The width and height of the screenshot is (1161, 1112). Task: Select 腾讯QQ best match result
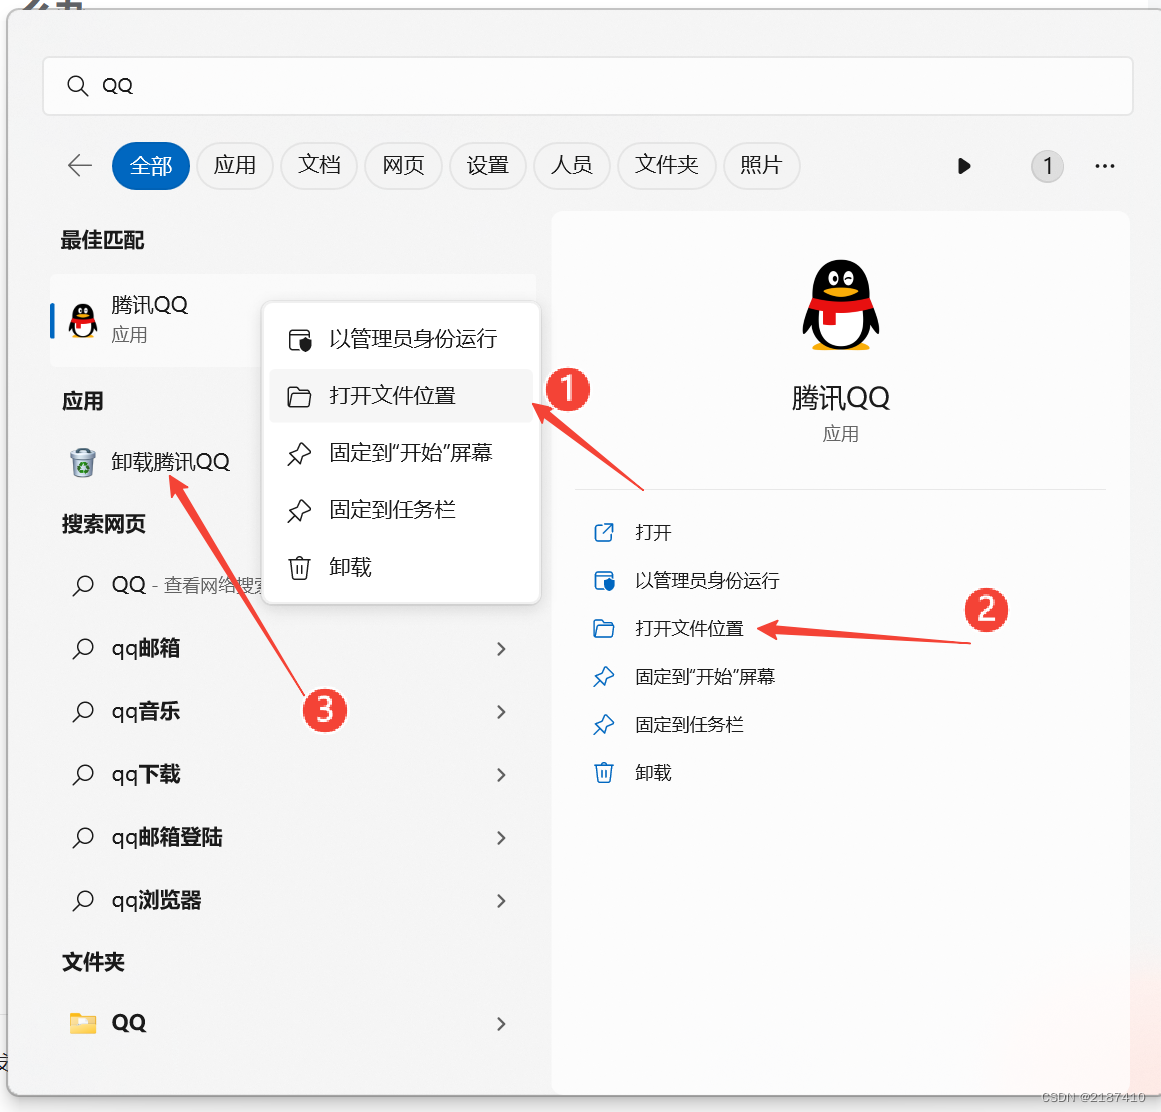point(155,320)
